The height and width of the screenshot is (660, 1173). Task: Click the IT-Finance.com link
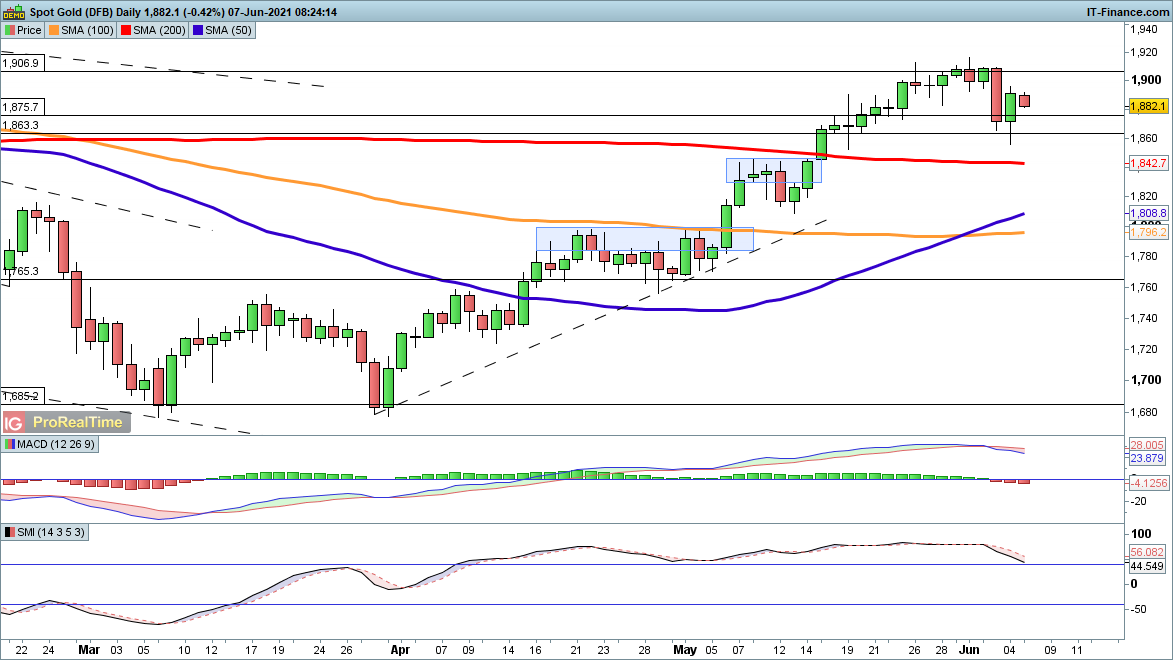click(1126, 11)
